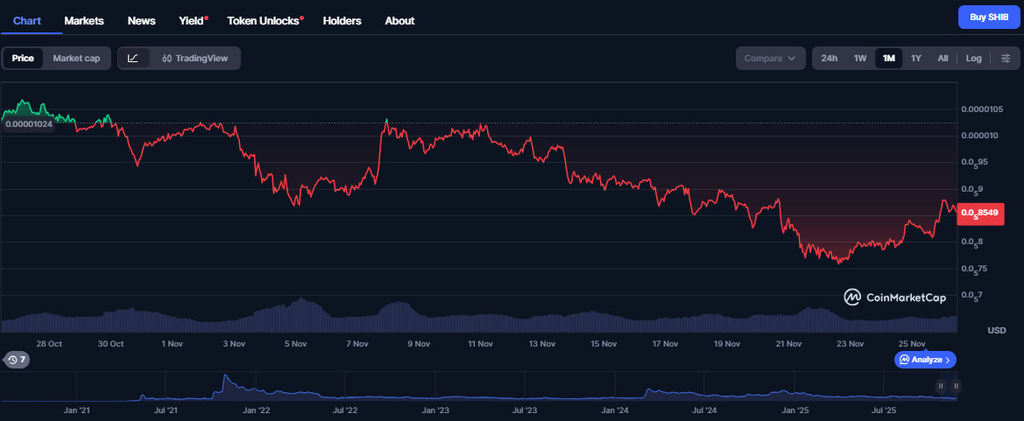
Task: Grab the left range handle of navigator
Action: [x=940, y=386]
